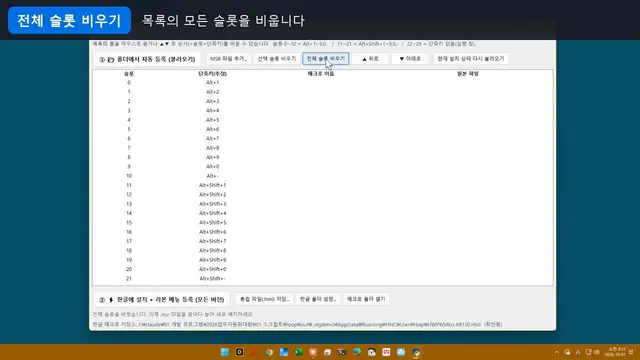Select slot 0 row with Alt+1
Screen dimensions: 640x360
coord(322,82)
